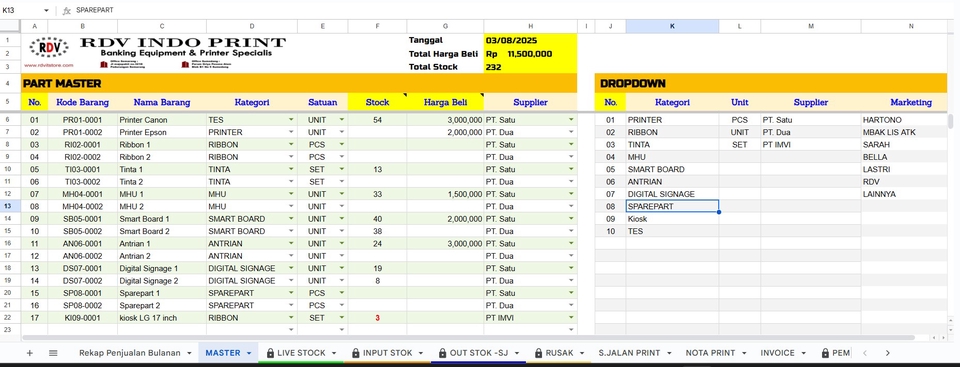Select DROPDOWN section title cell
The height and width of the screenshot is (367, 960).
click(771, 83)
